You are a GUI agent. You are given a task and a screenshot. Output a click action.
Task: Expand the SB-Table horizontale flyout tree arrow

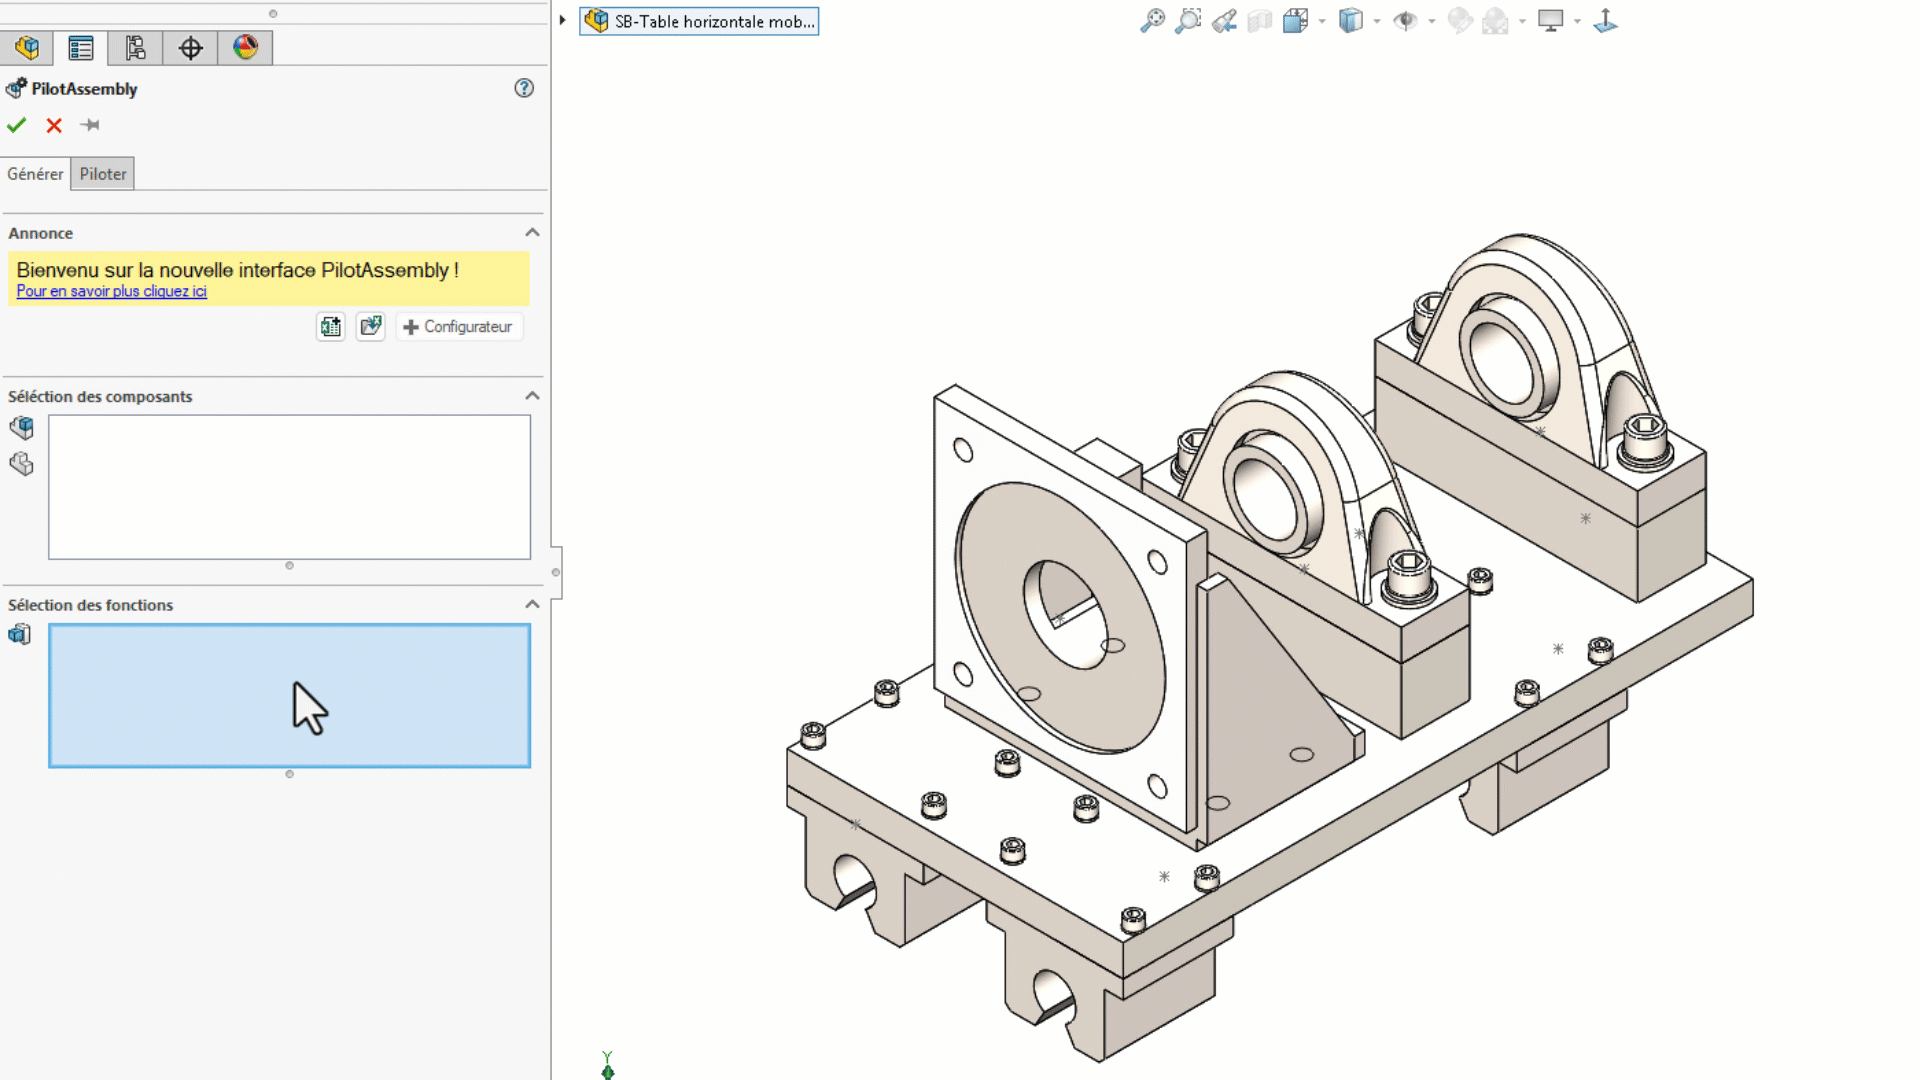(x=563, y=20)
